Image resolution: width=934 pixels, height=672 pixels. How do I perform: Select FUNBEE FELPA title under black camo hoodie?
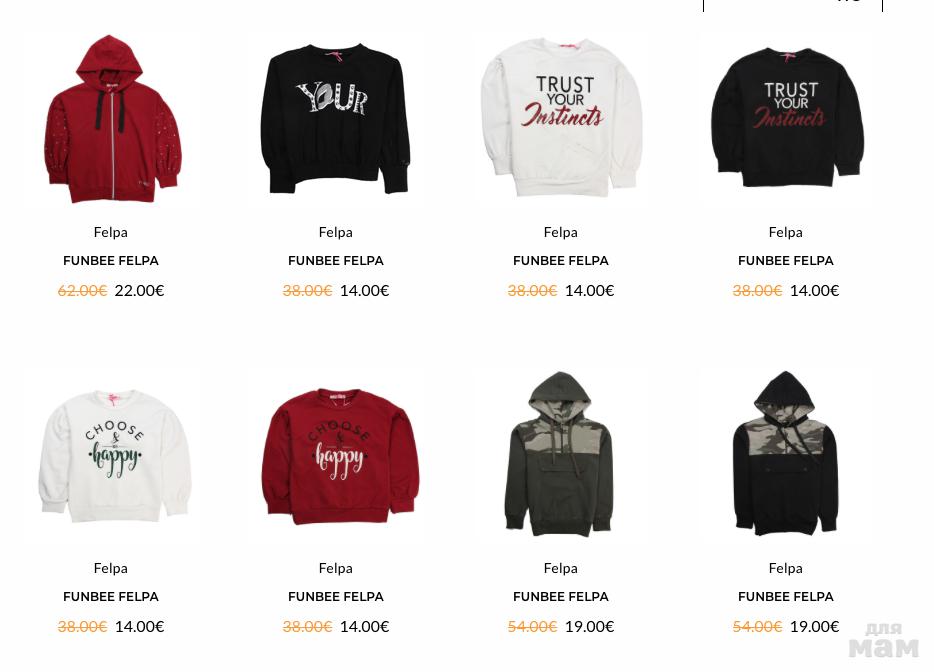tap(786, 597)
